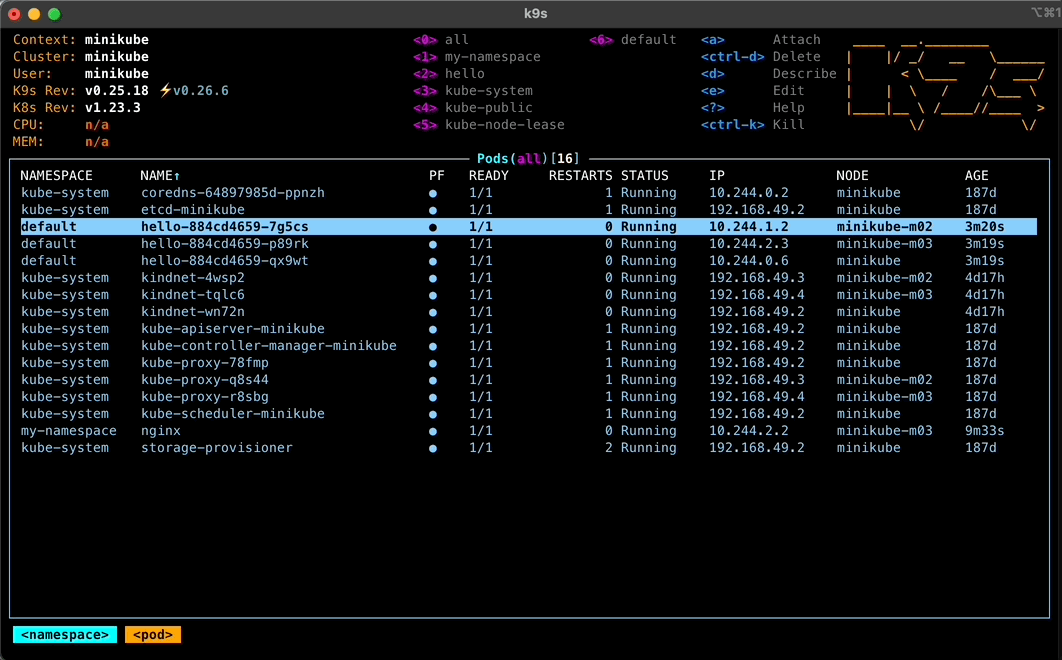Select pod name kube-apiserver-minikube
Image resolution: width=1062 pixels, height=660 pixels.
232,329
